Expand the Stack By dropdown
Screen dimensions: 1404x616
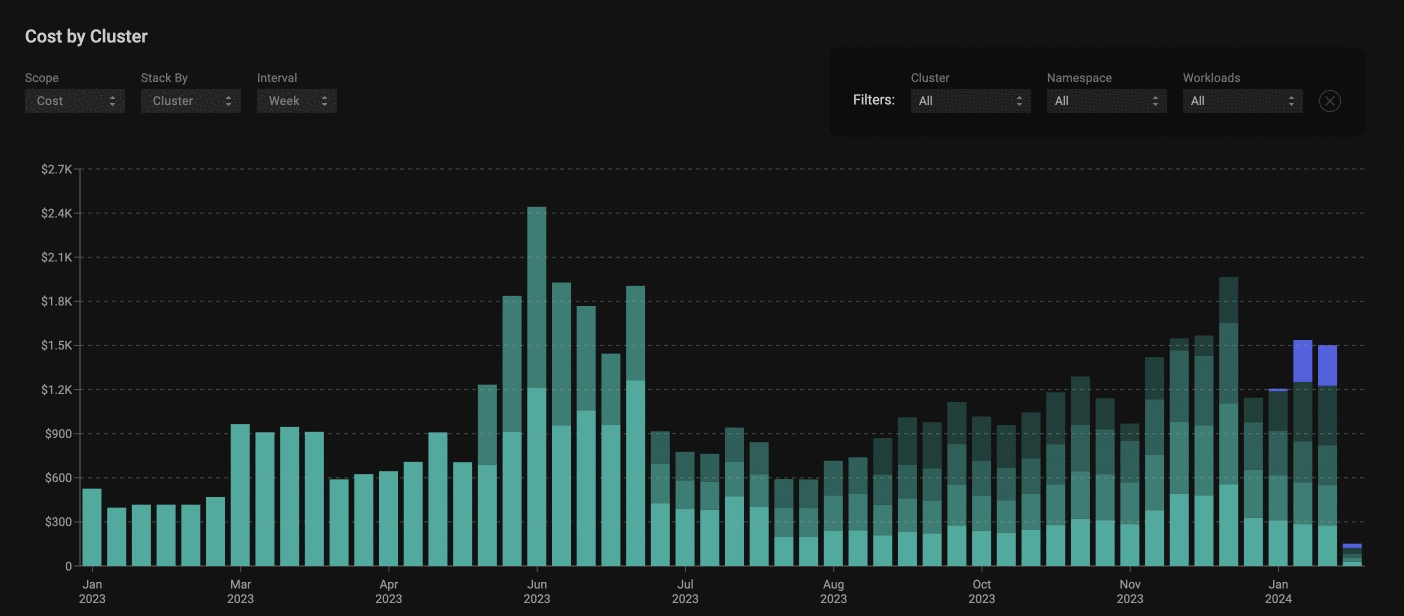(190, 101)
